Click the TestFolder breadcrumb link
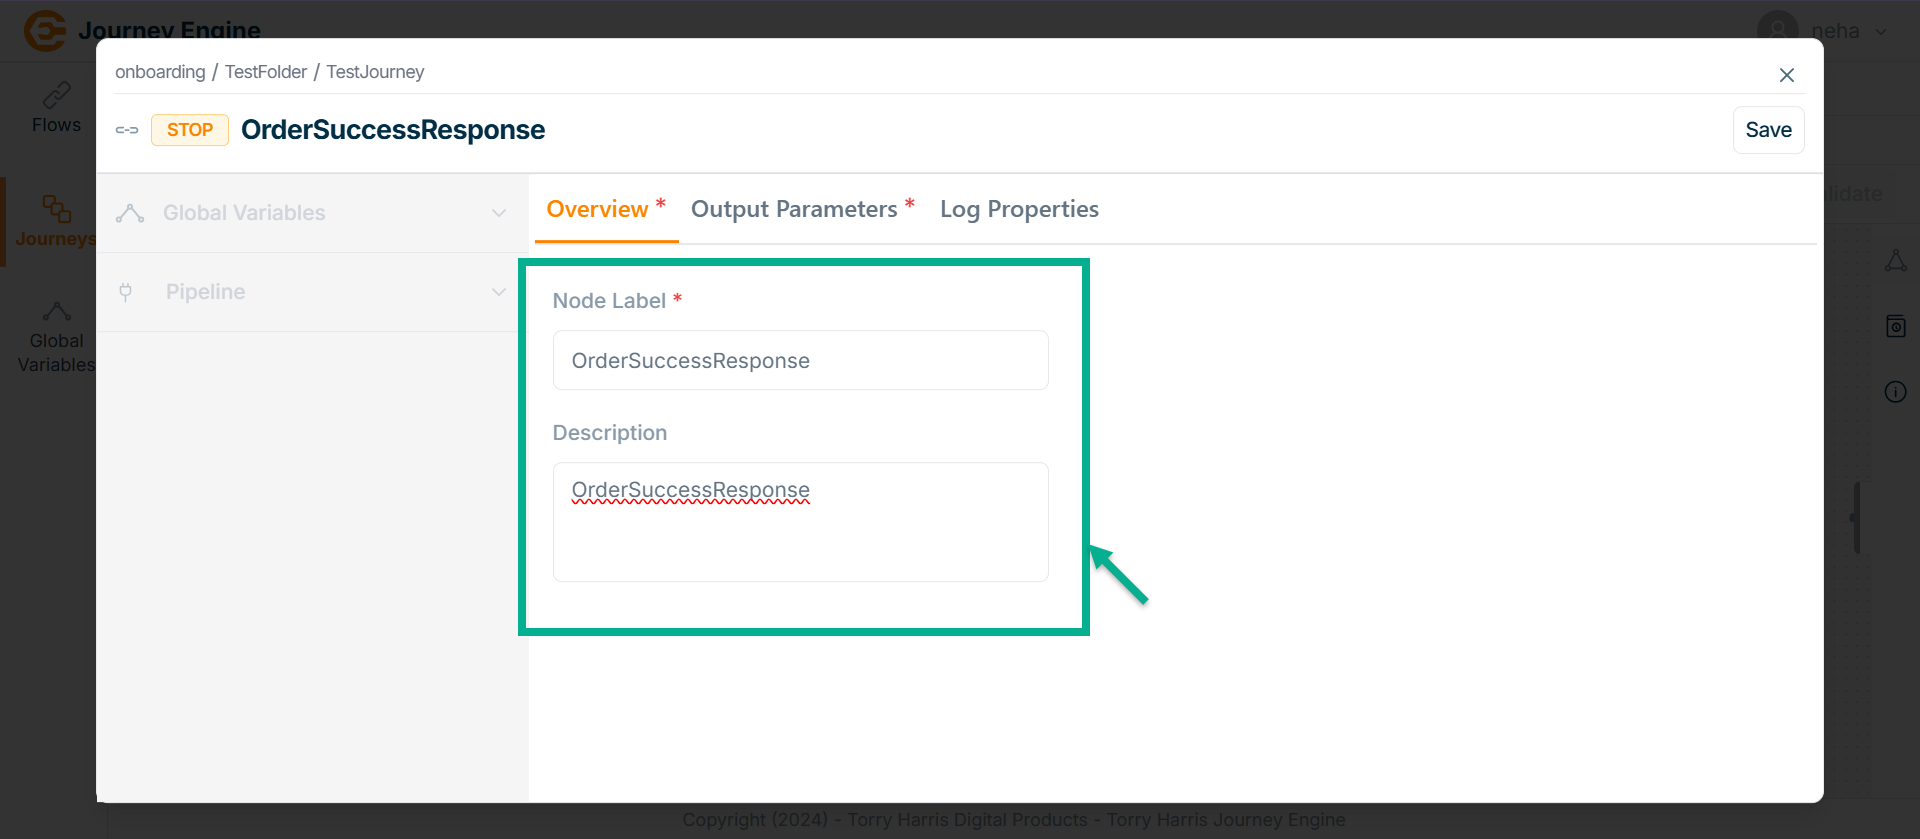This screenshot has height=839, width=1920. point(266,72)
